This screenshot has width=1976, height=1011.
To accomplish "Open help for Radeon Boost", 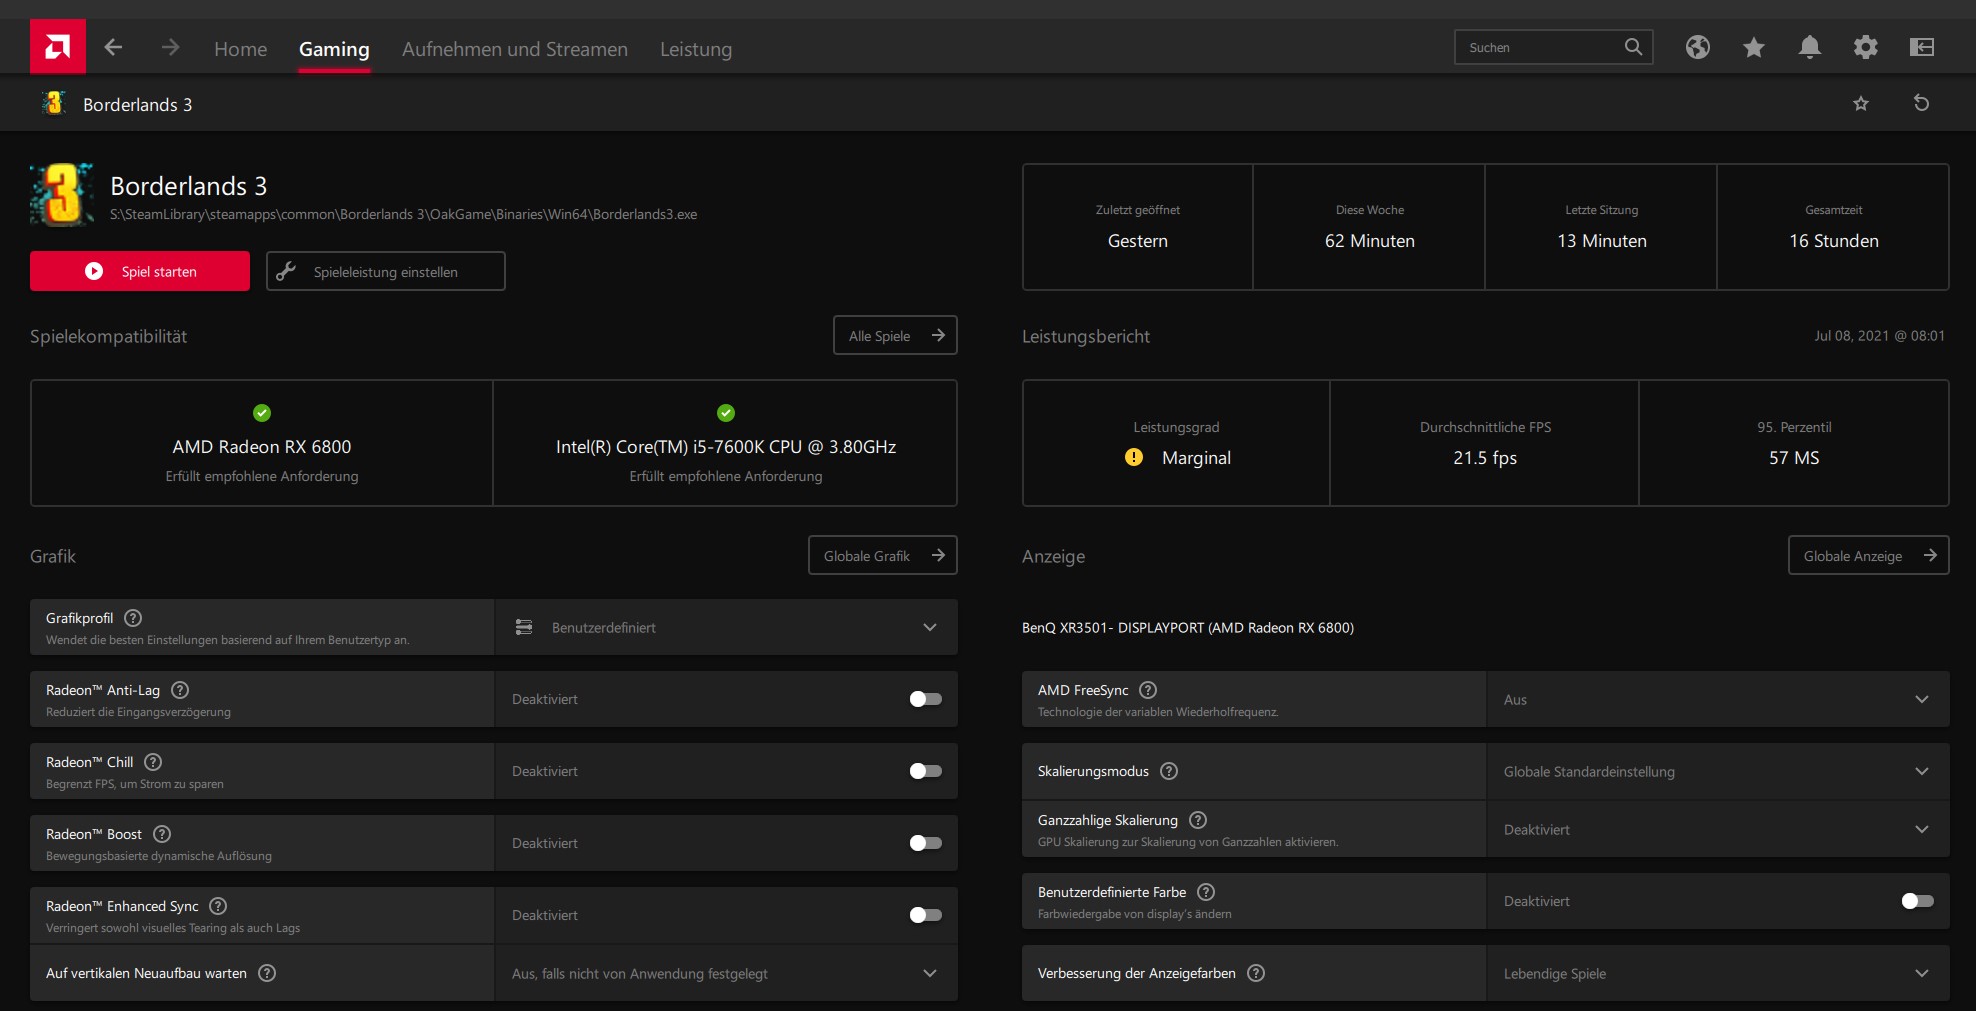I will pyautogui.click(x=162, y=834).
